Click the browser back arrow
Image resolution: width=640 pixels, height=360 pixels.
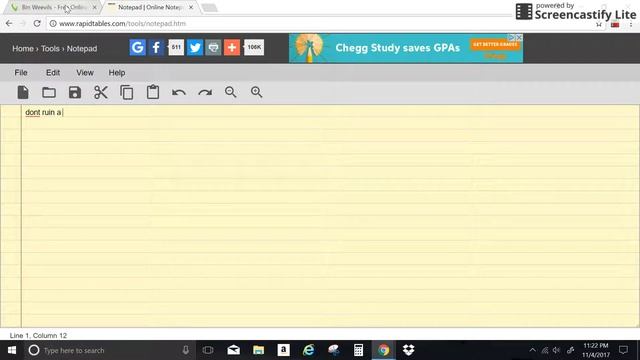9,24
